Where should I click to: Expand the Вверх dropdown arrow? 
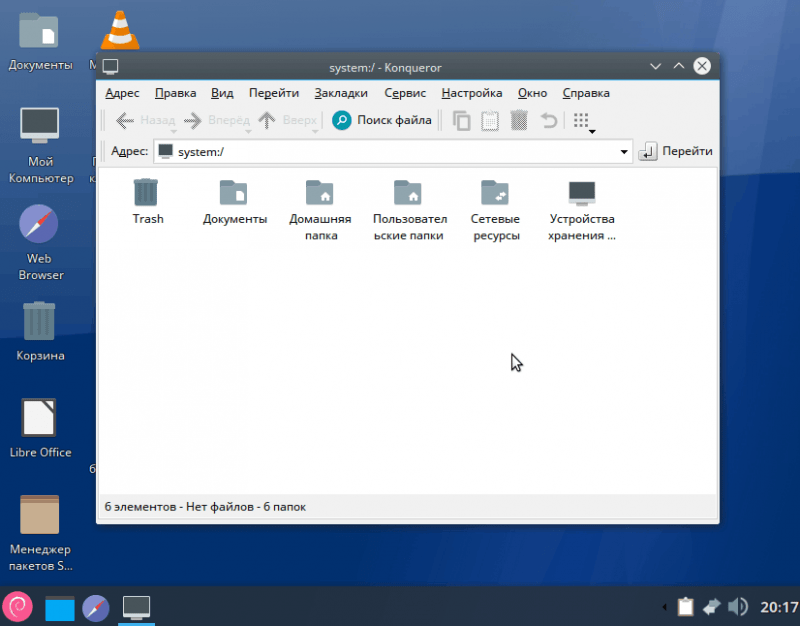[315, 132]
